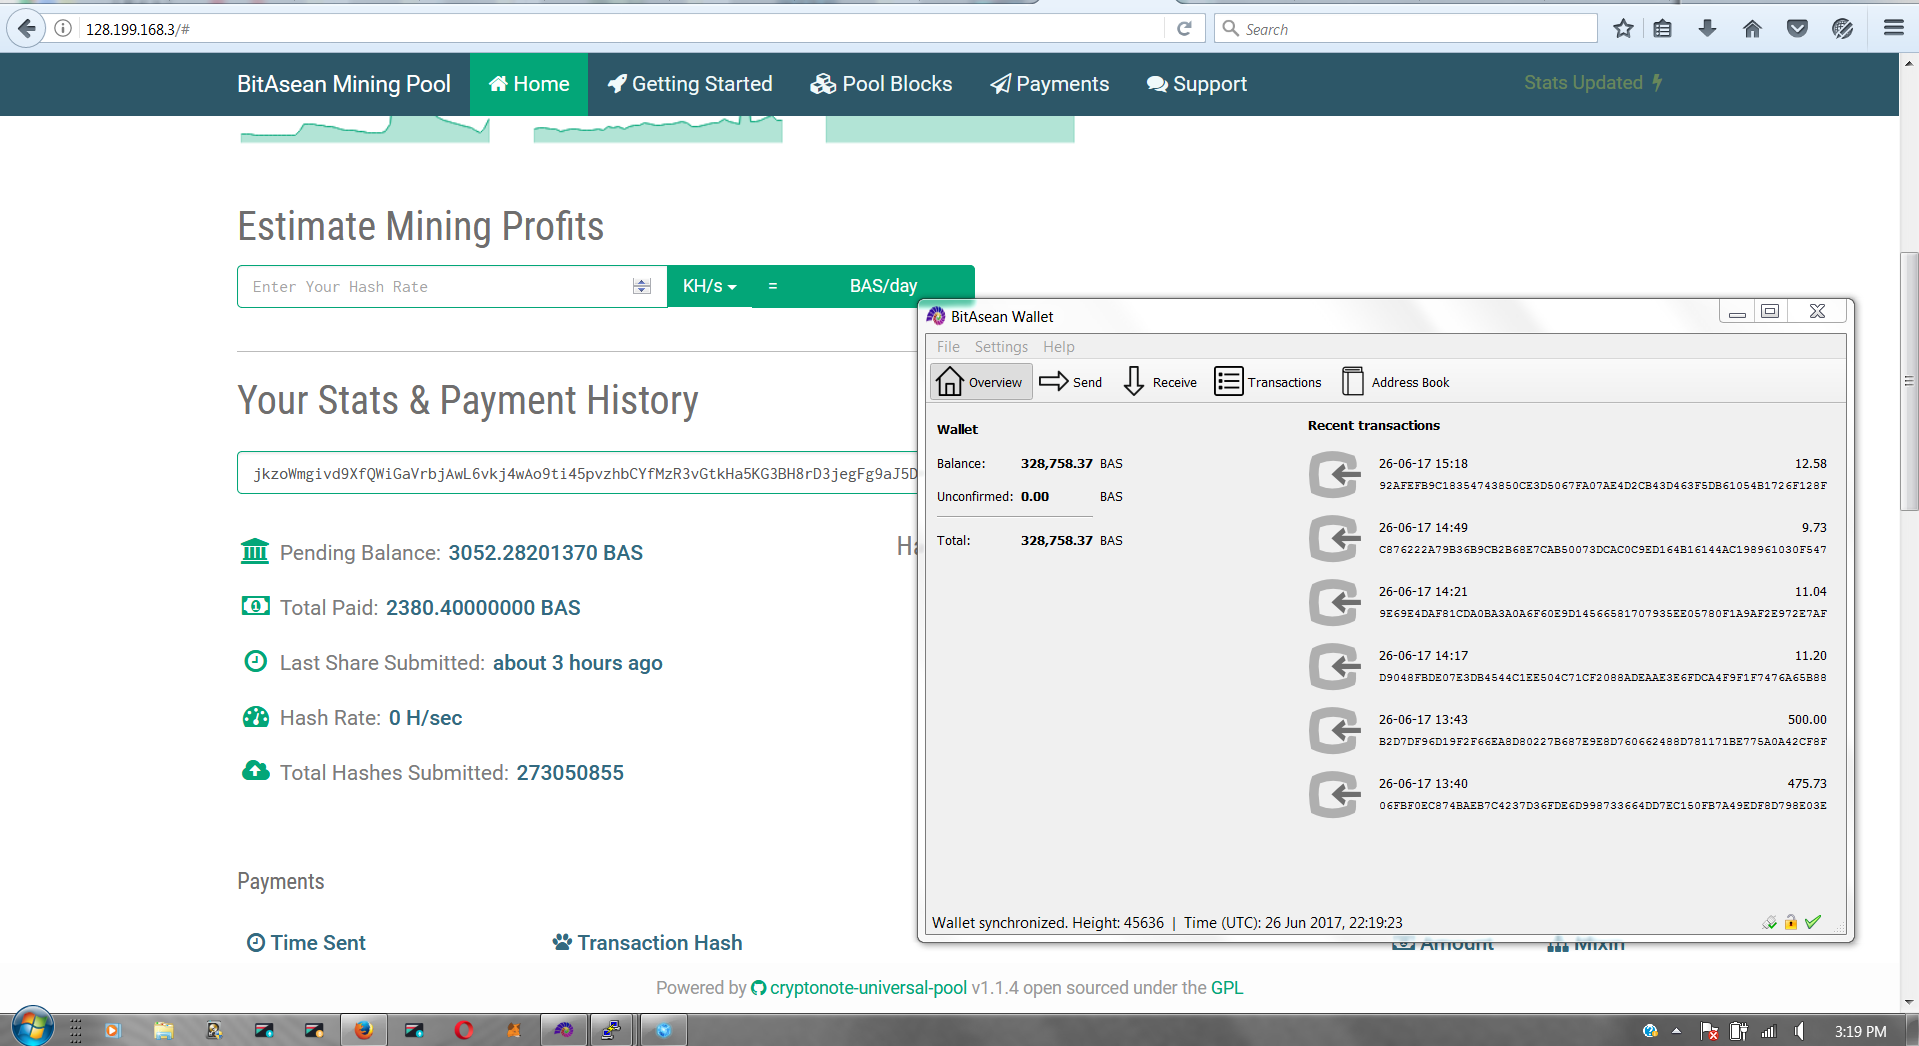Click the wallet address input field

click(578, 473)
